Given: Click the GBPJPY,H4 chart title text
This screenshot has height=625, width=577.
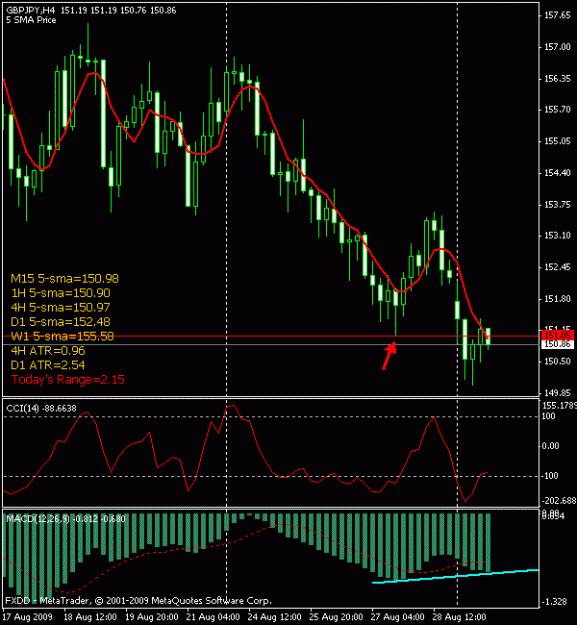Looking at the screenshot, I should click(31, 10).
